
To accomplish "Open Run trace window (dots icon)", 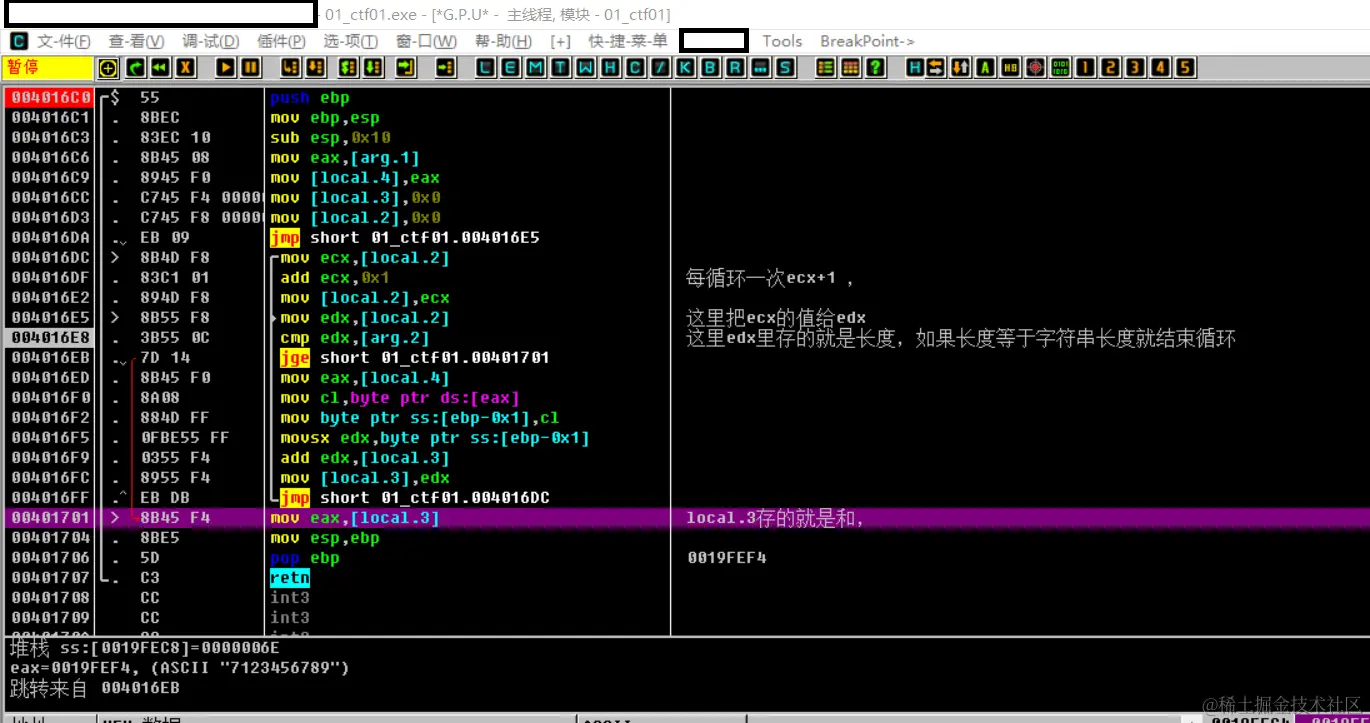I will click(761, 68).
